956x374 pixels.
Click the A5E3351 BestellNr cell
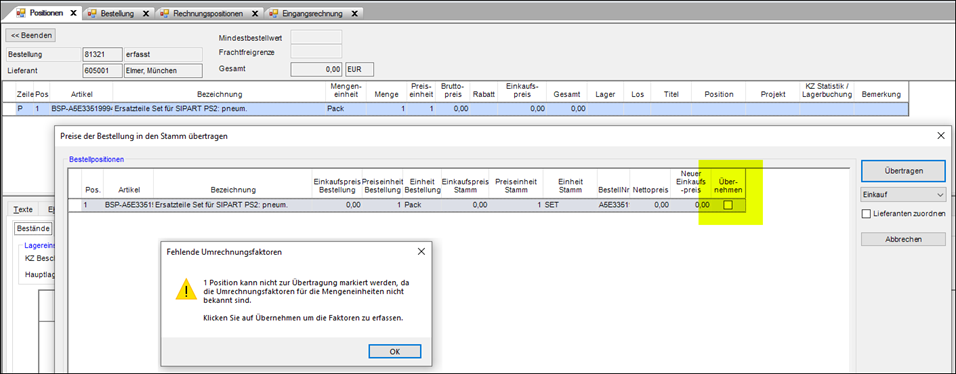pyautogui.click(x=613, y=206)
